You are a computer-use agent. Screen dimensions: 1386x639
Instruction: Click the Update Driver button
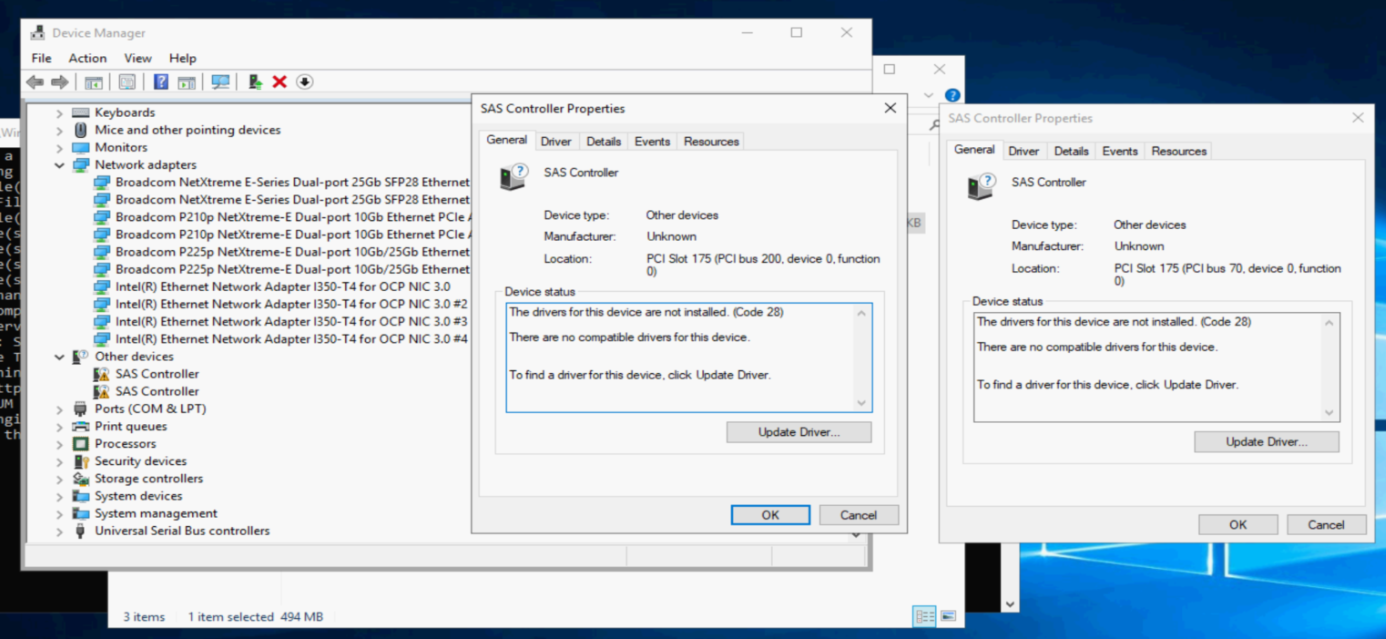click(x=798, y=431)
